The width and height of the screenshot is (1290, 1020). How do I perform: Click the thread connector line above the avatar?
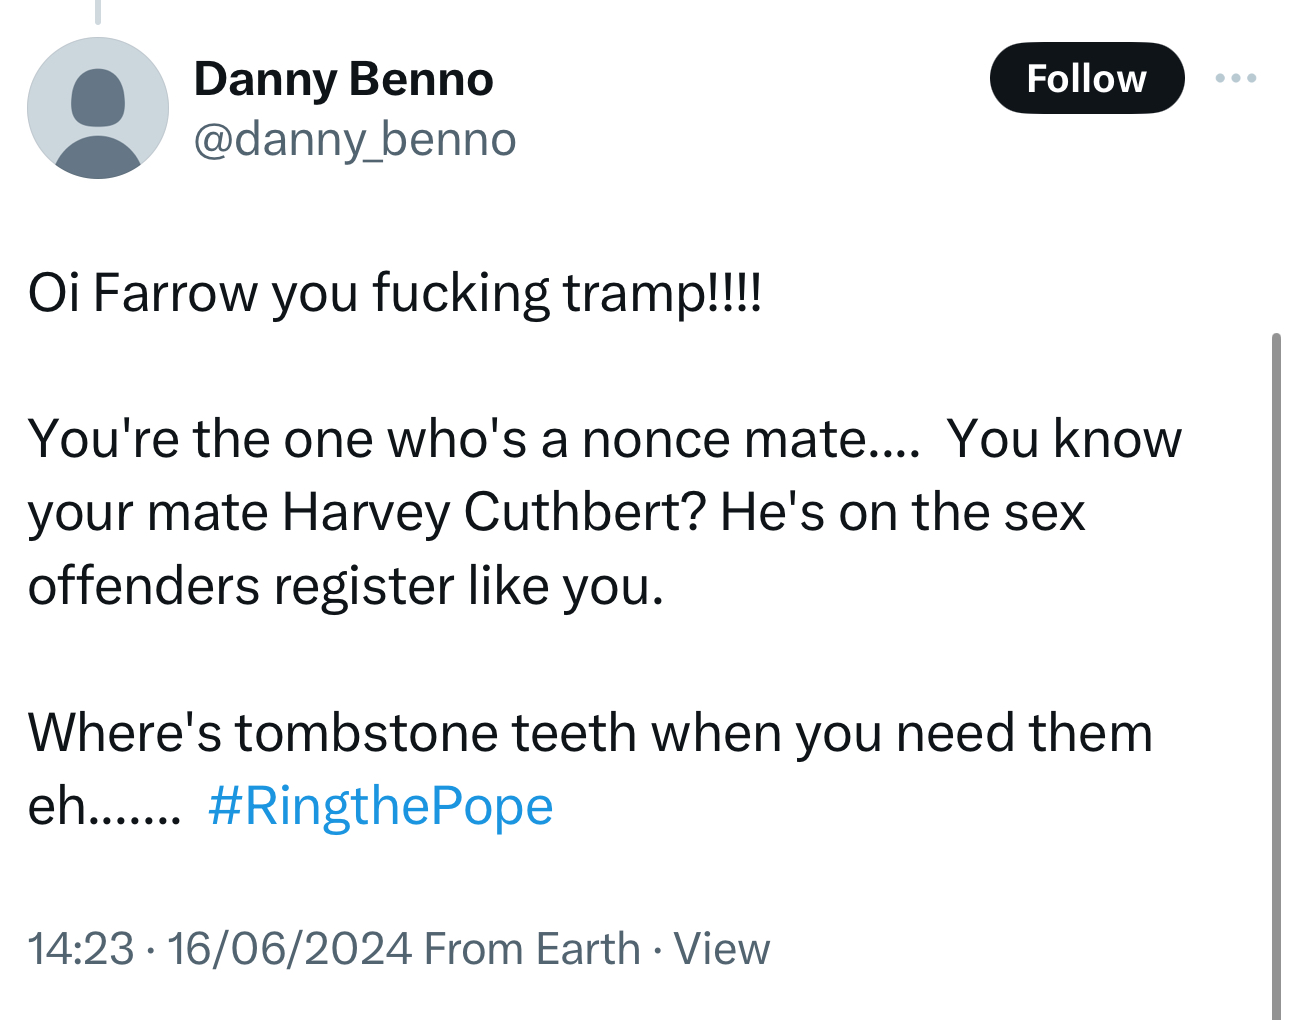click(x=98, y=12)
